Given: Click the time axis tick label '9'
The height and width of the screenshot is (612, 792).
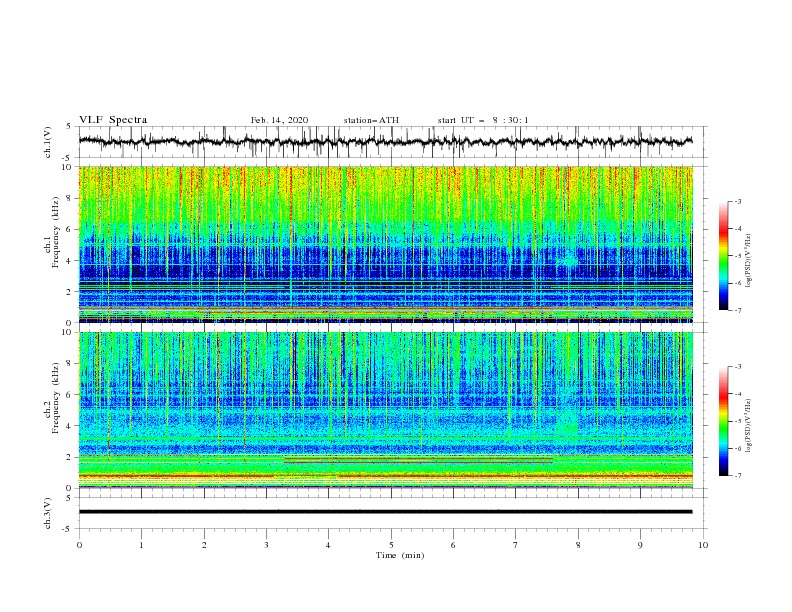Looking at the screenshot, I should click(640, 545).
